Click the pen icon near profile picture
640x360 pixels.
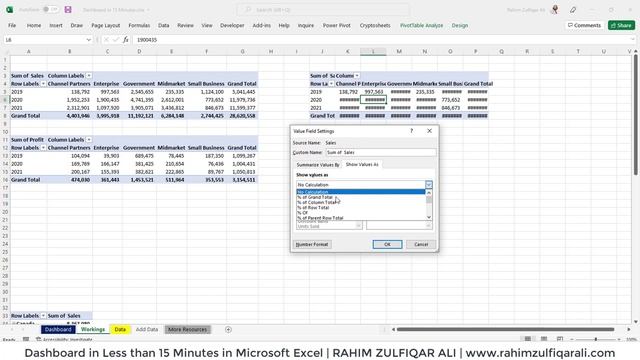(x=573, y=9)
